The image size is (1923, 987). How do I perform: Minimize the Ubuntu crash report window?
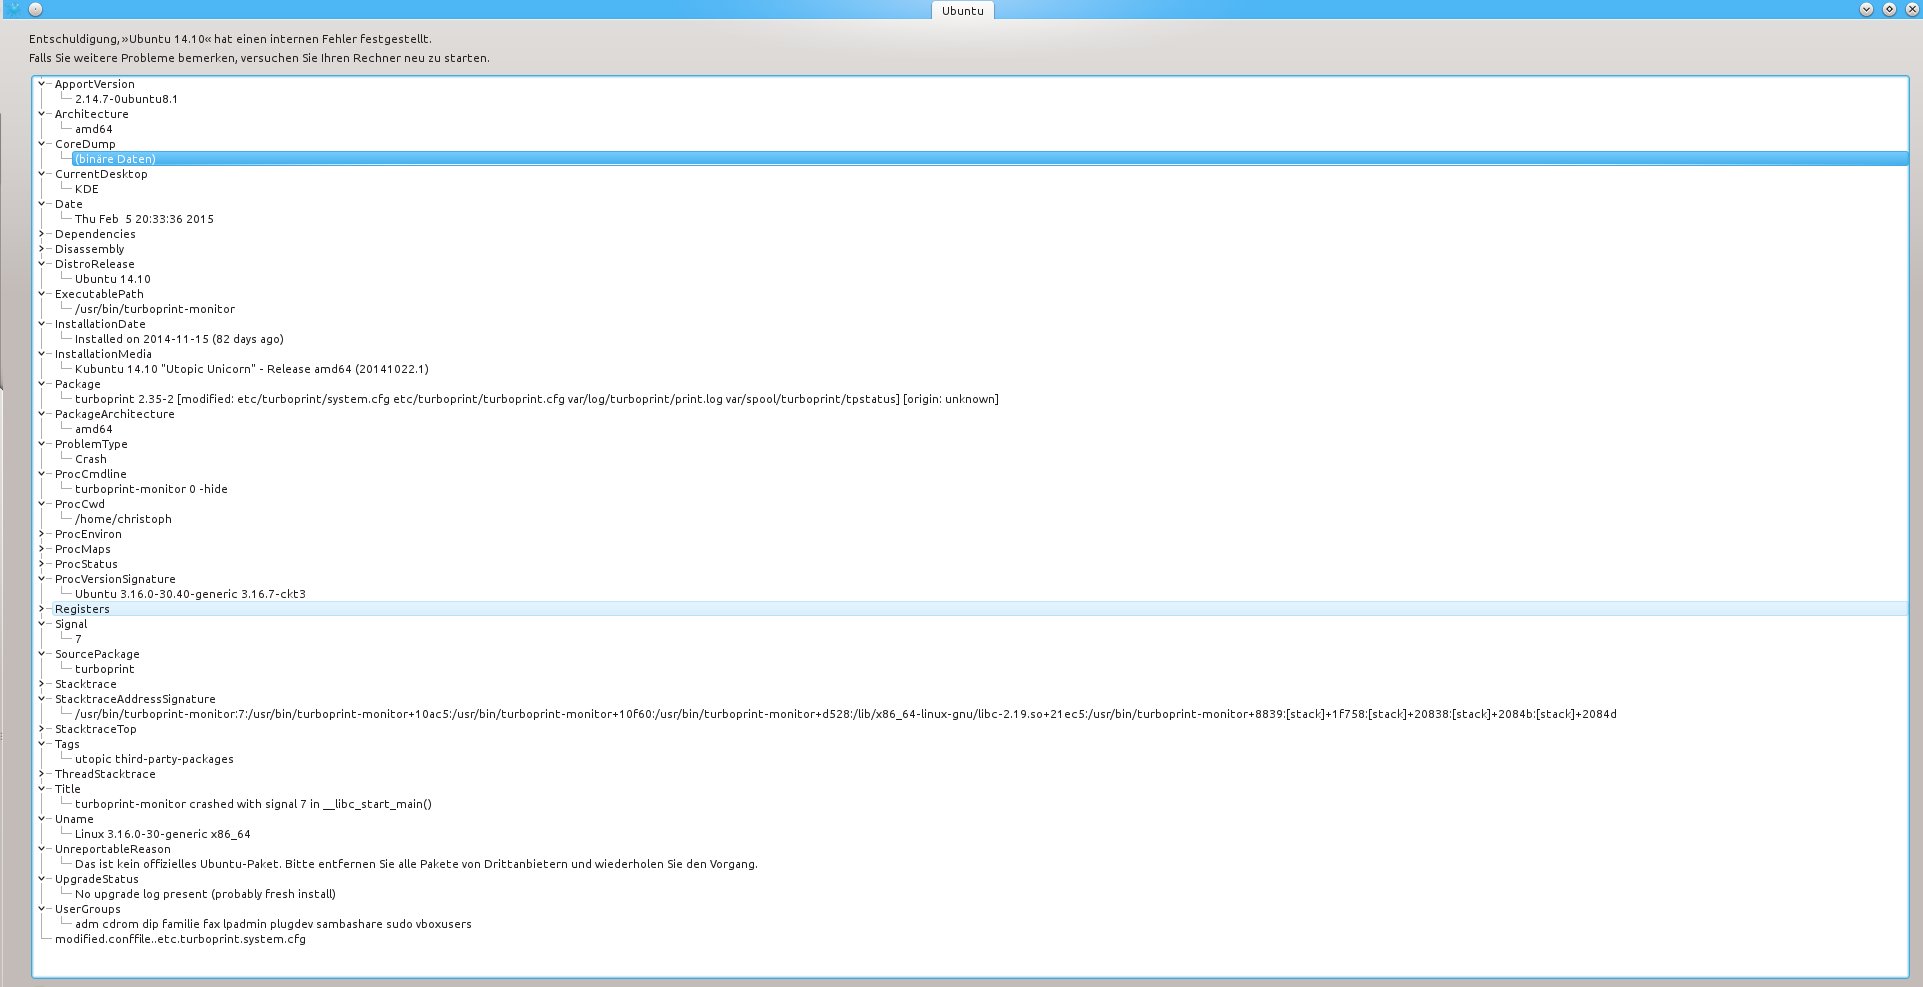point(1866,9)
